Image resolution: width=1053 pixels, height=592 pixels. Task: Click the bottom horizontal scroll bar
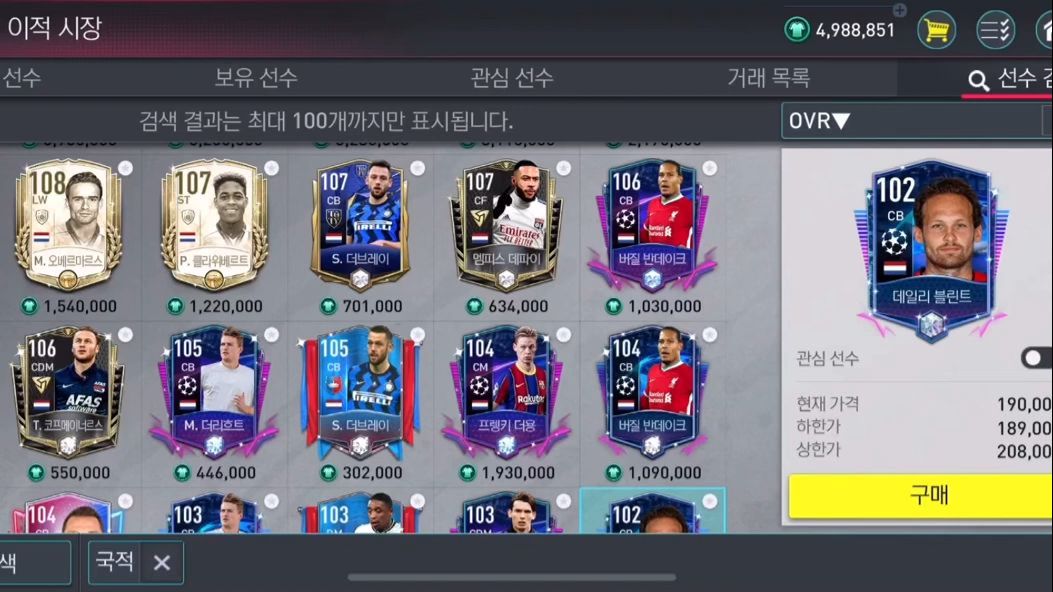(512, 577)
